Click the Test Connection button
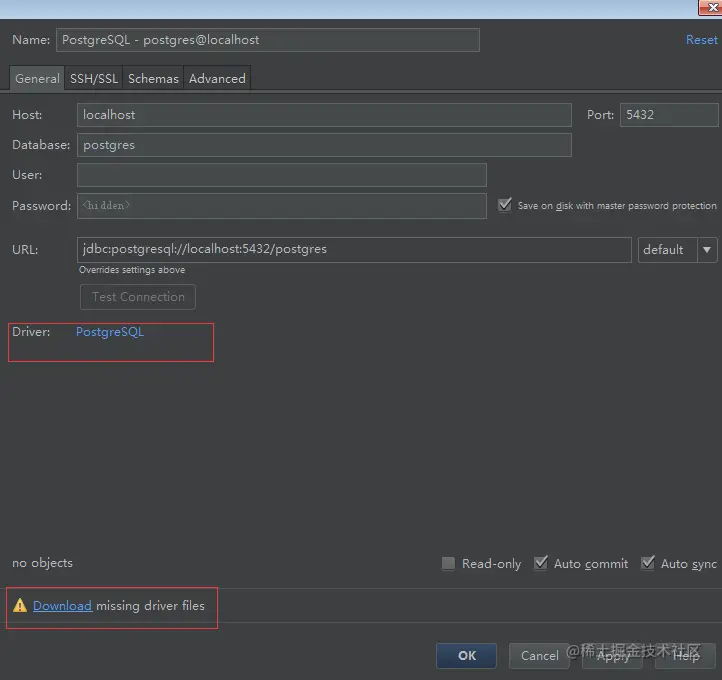This screenshot has width=722, height=680. (138, 297)
